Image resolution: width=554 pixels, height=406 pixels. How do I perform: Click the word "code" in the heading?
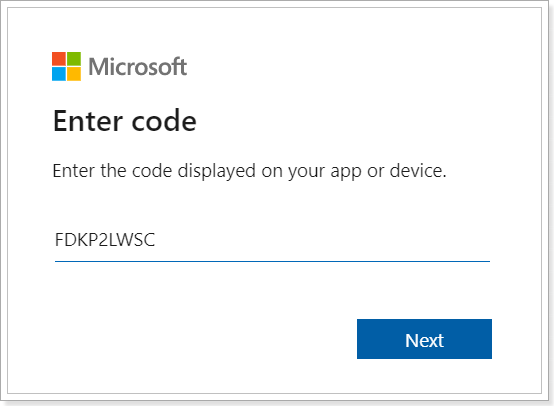(x=164, y=121)
